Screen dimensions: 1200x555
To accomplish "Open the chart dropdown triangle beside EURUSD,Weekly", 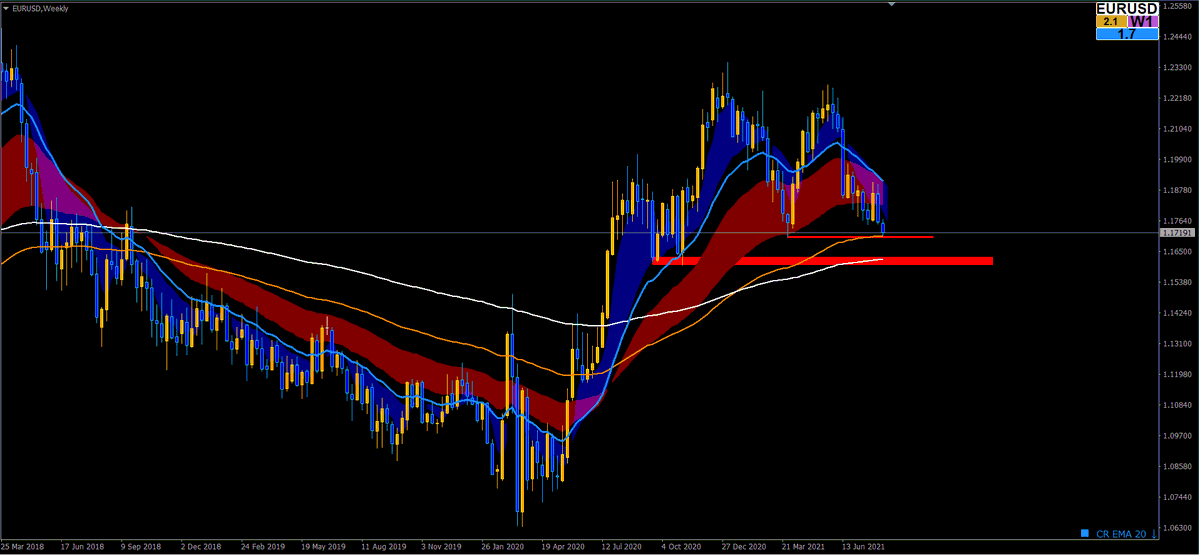I will click(5, 8).
